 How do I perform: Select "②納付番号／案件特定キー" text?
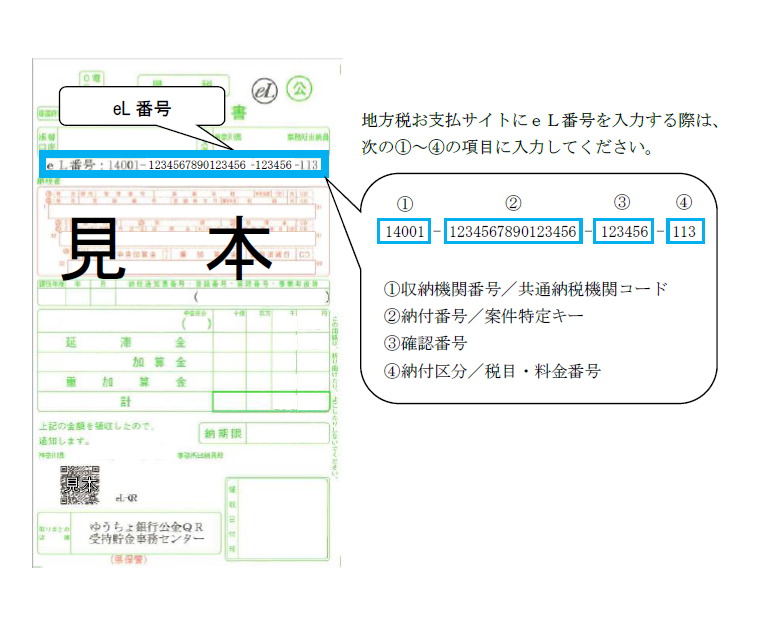click(483, 316)
